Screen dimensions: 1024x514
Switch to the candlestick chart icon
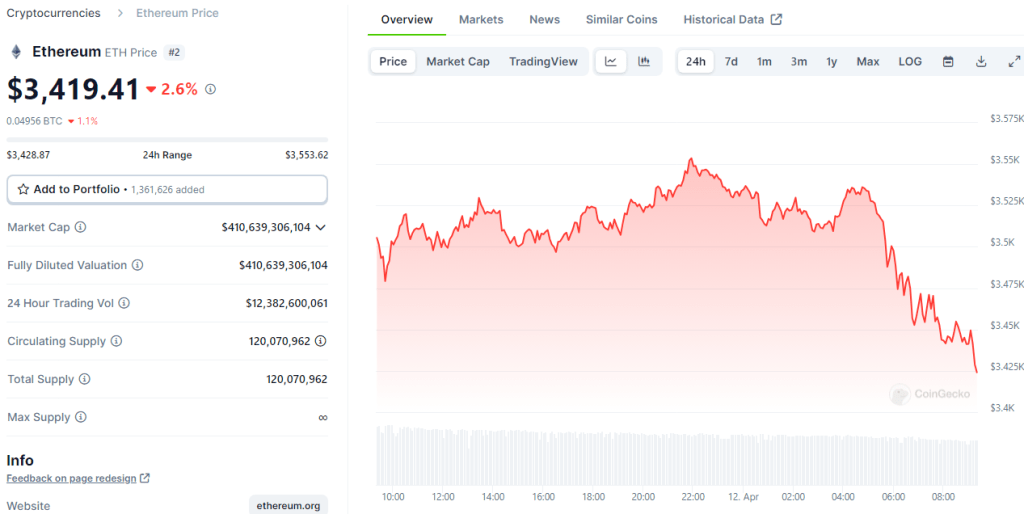point(644,62)
